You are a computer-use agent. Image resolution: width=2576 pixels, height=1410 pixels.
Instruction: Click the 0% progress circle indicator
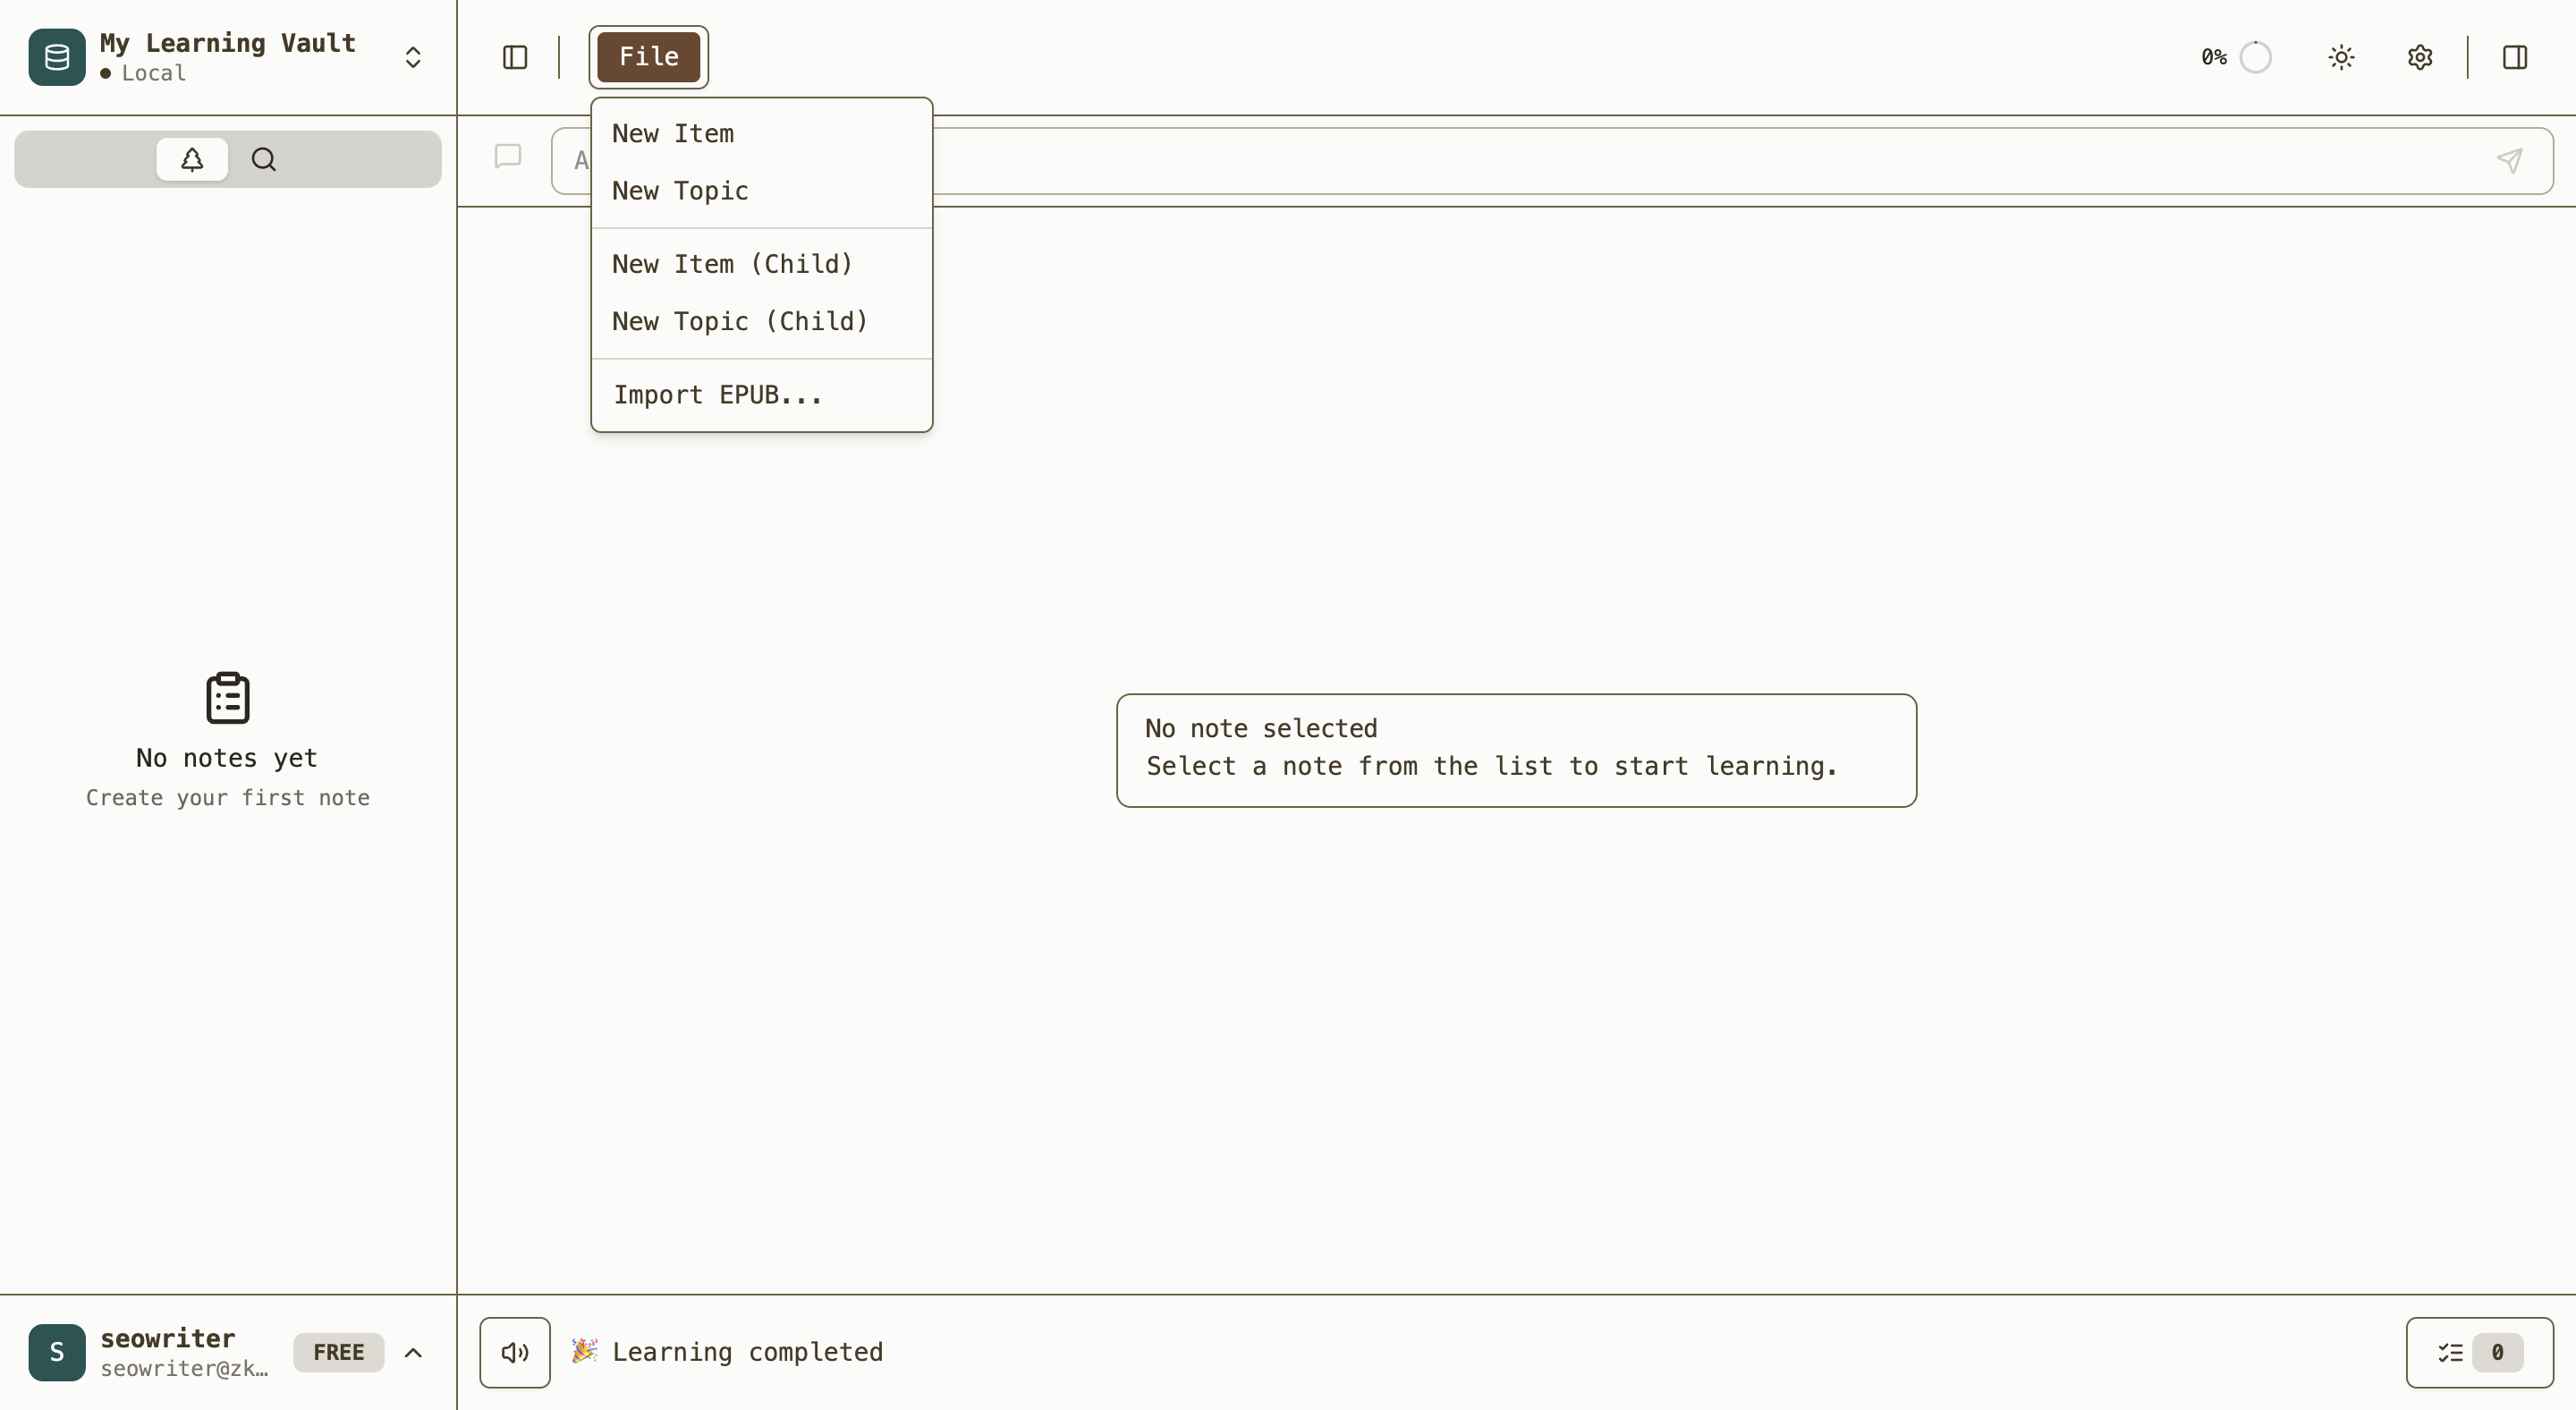coord(2255,57)
